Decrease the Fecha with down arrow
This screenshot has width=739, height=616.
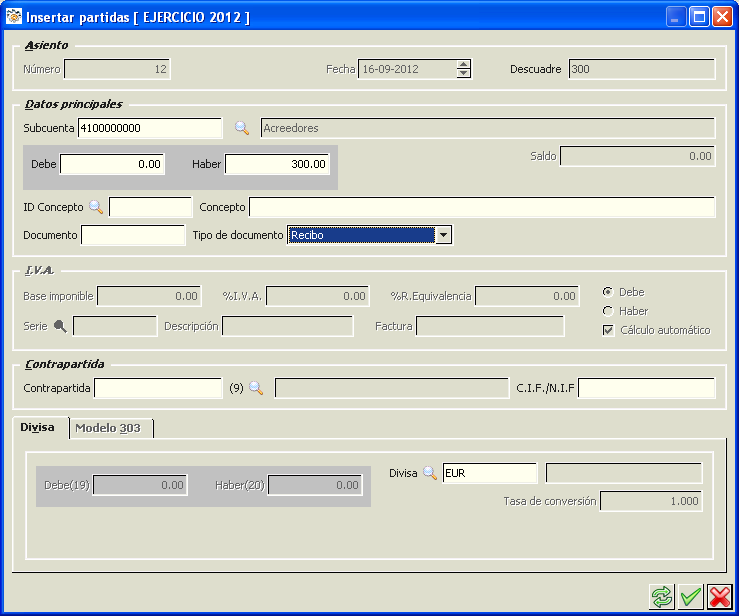click(464, 73)
